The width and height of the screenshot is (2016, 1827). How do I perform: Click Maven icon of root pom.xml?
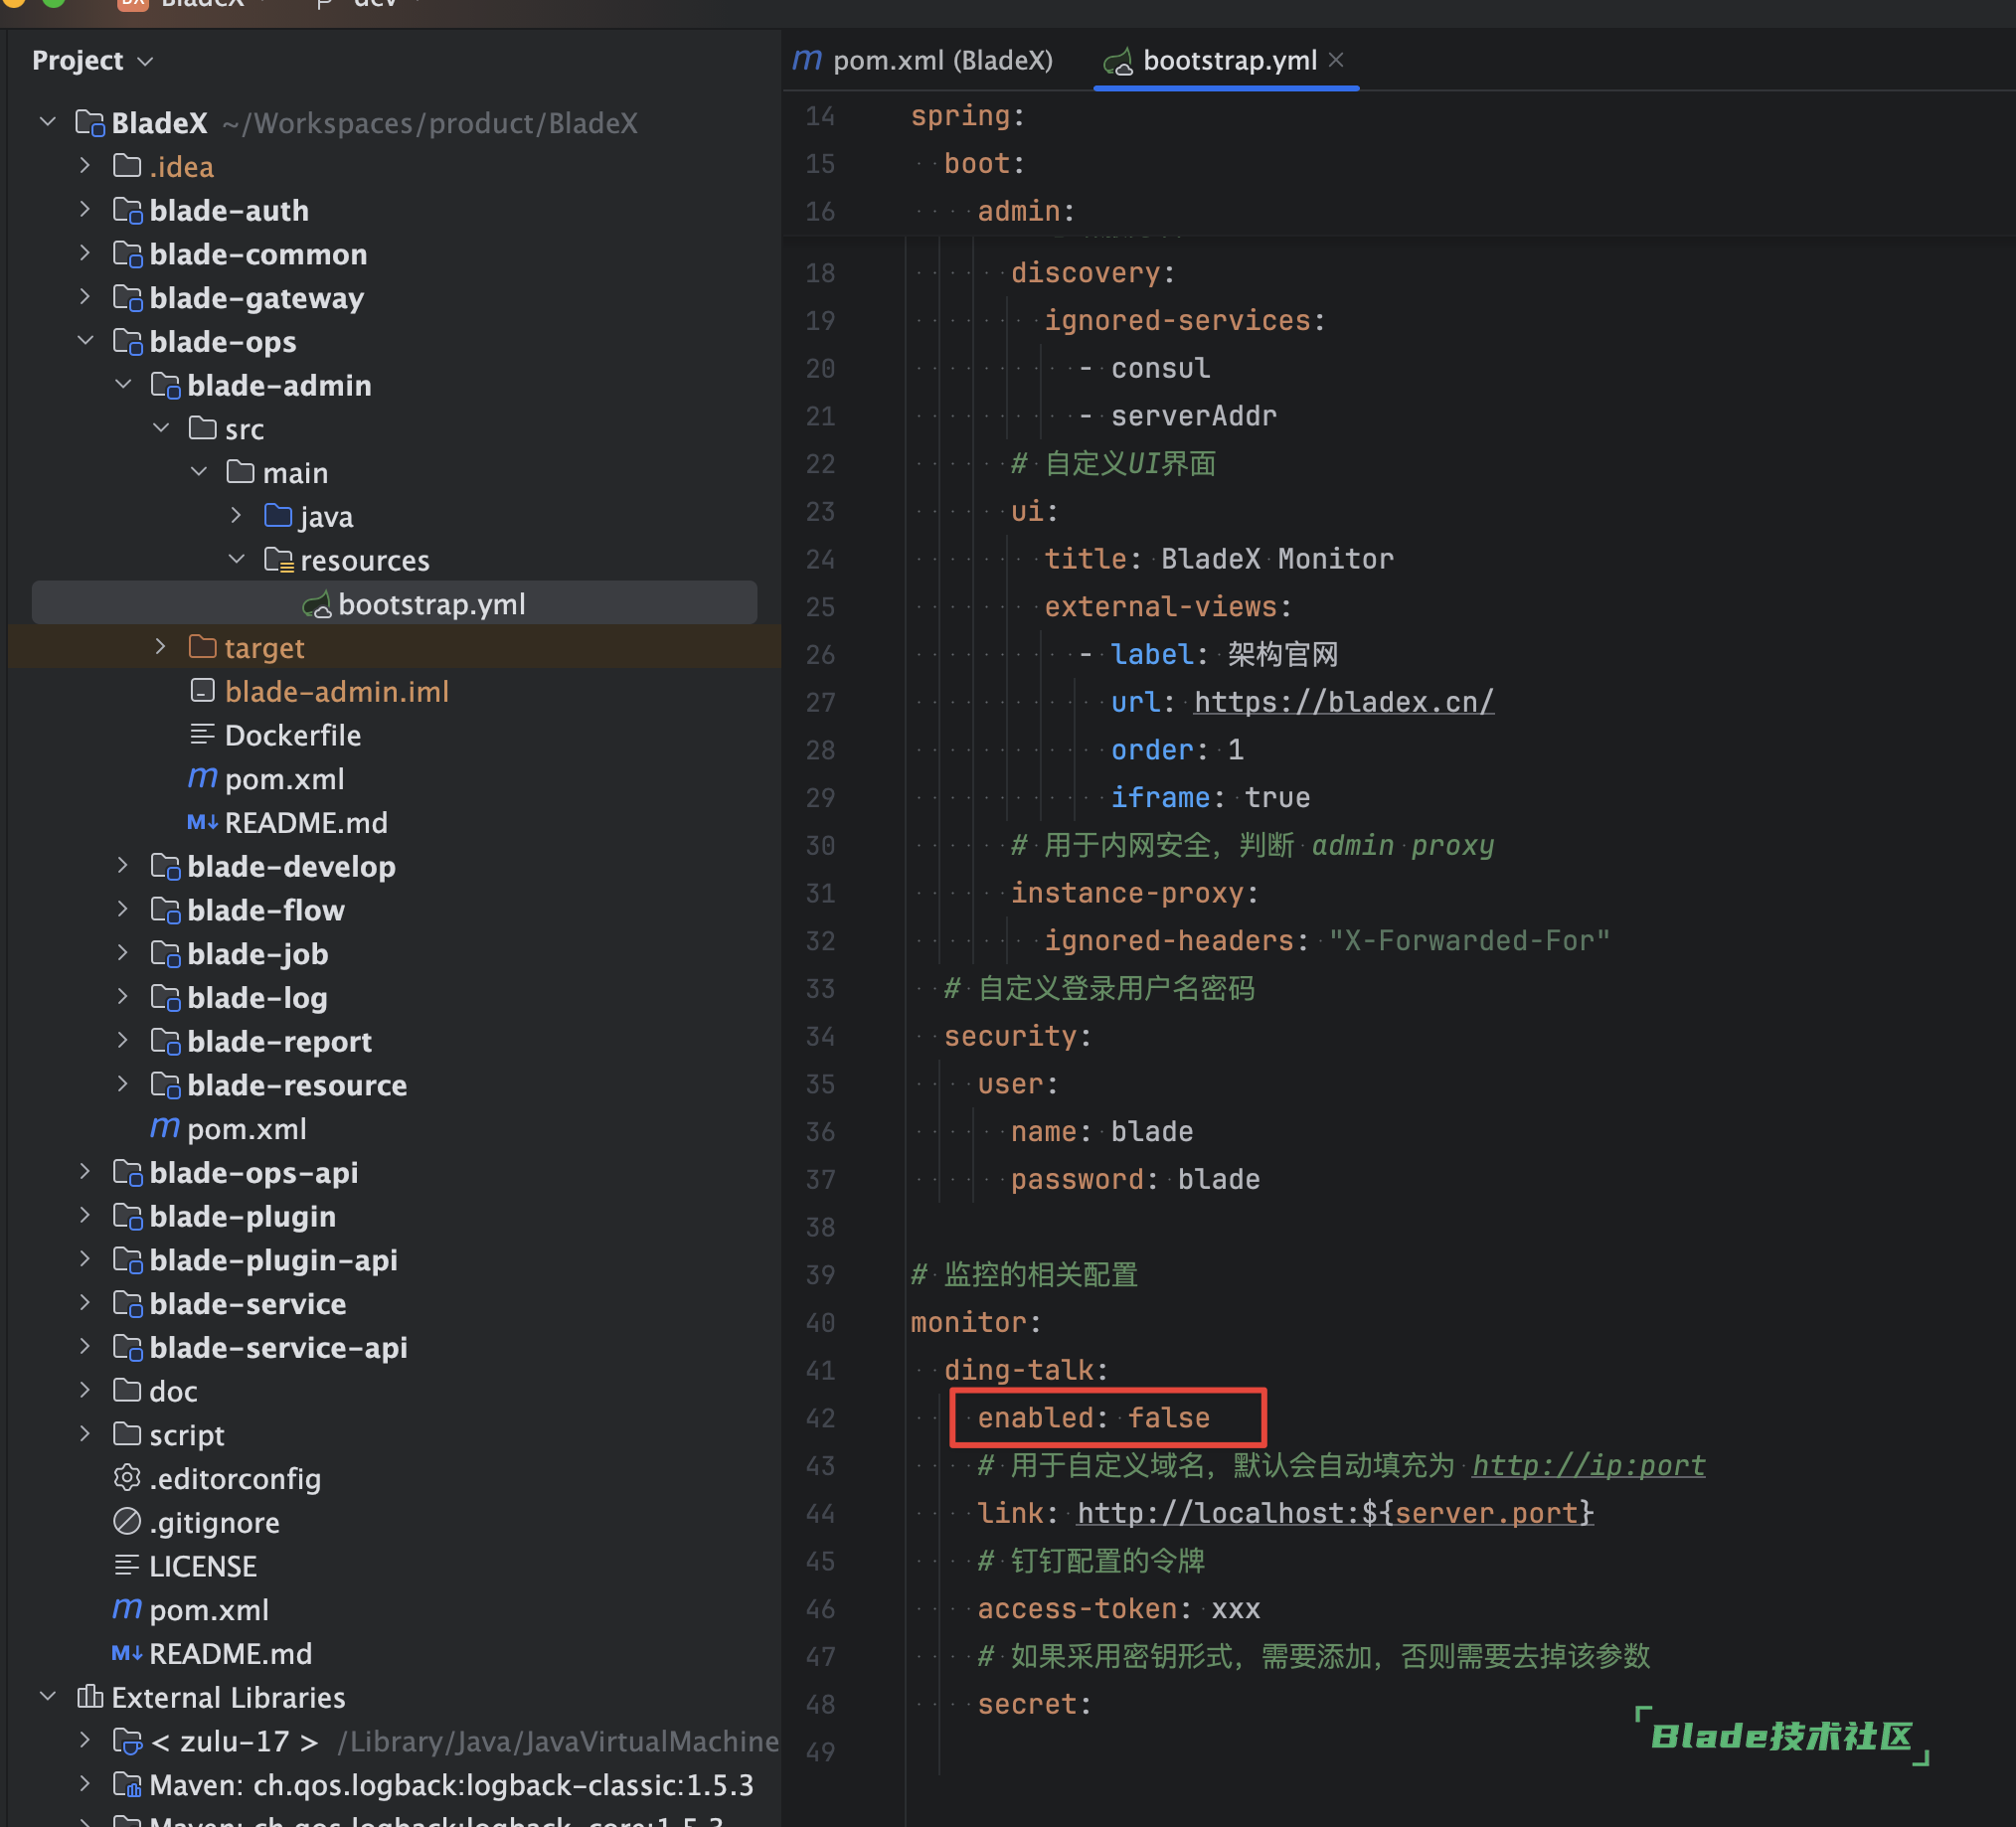(x=127, y=1609)
